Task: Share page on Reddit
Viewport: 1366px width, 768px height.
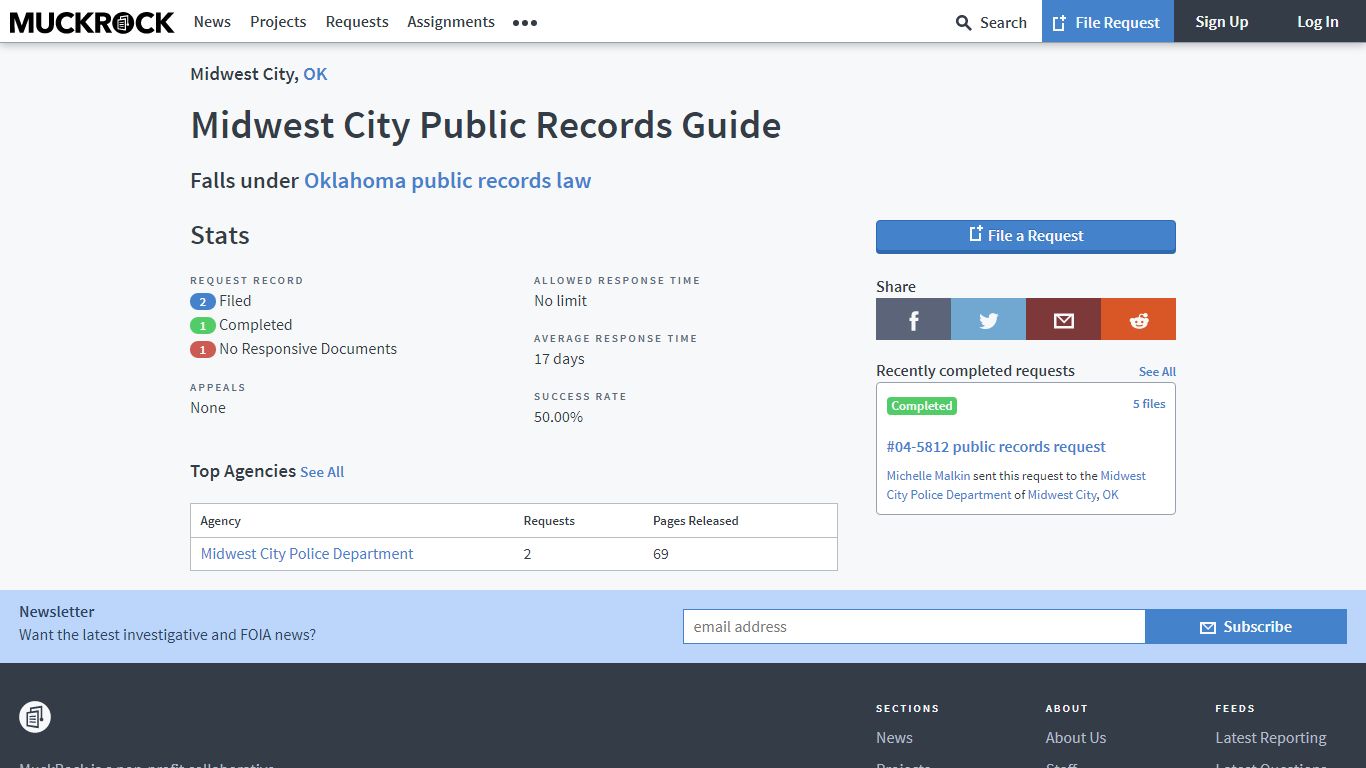Action: click(x=1138, y=320)
